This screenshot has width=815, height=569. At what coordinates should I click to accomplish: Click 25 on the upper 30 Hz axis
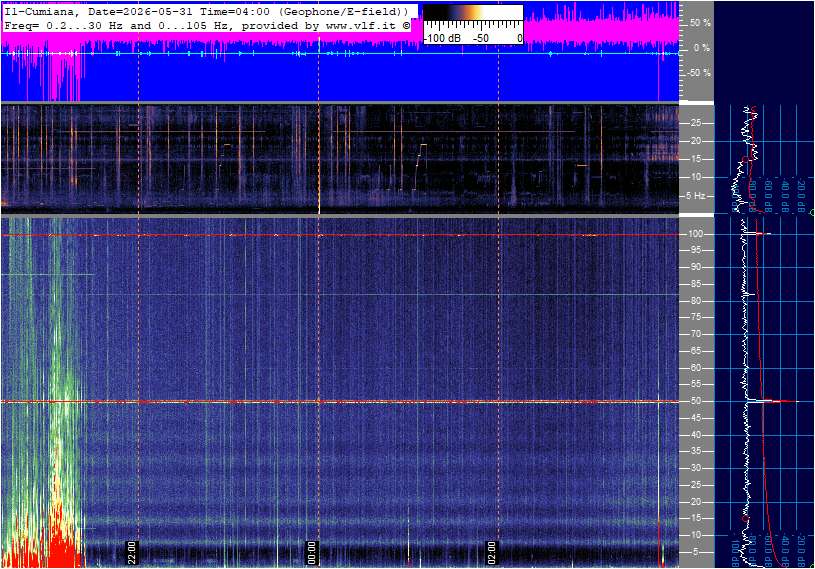point(695,123)
